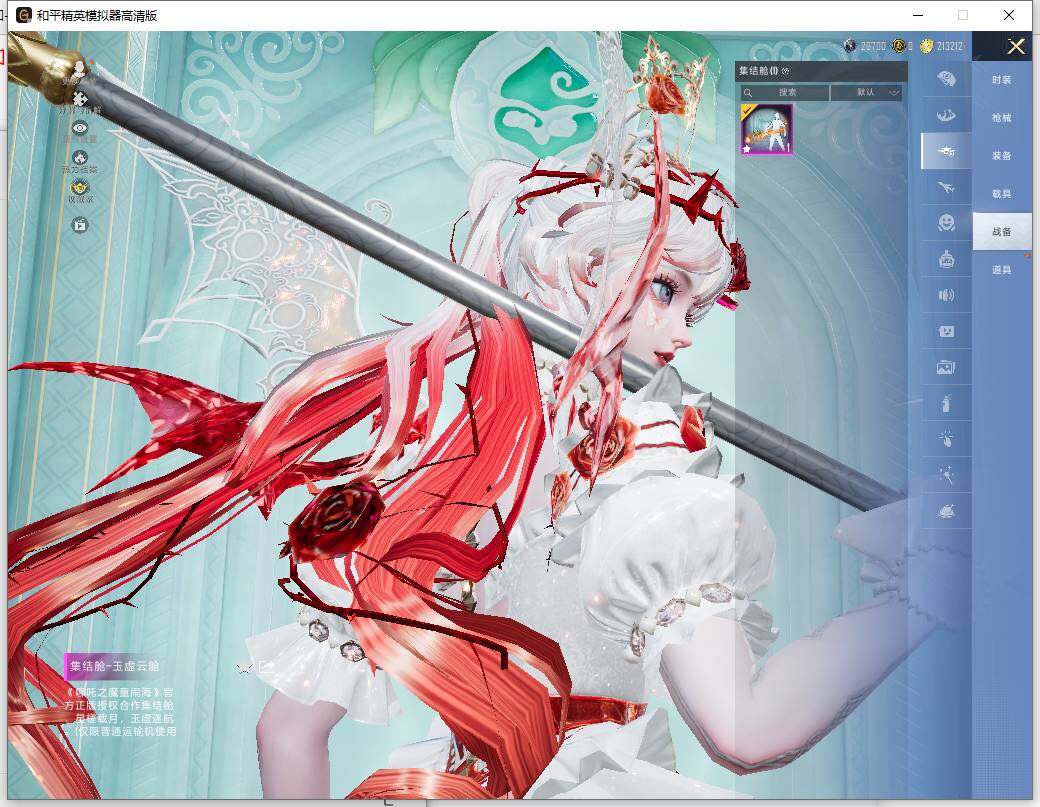Open the bottom leaf-shaped sidebar icon
Screen dimensions: 1040x807
[x=946, y=511]
